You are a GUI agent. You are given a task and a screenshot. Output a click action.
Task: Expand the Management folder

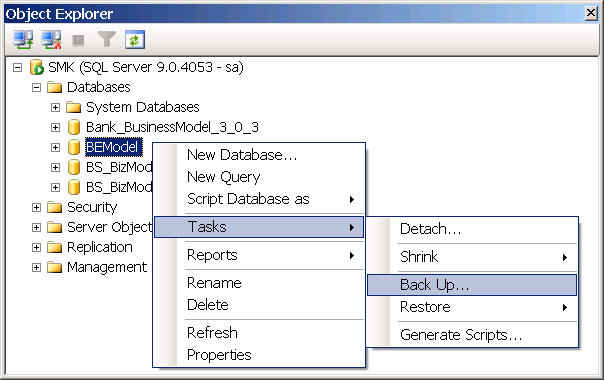coord(36,267)
